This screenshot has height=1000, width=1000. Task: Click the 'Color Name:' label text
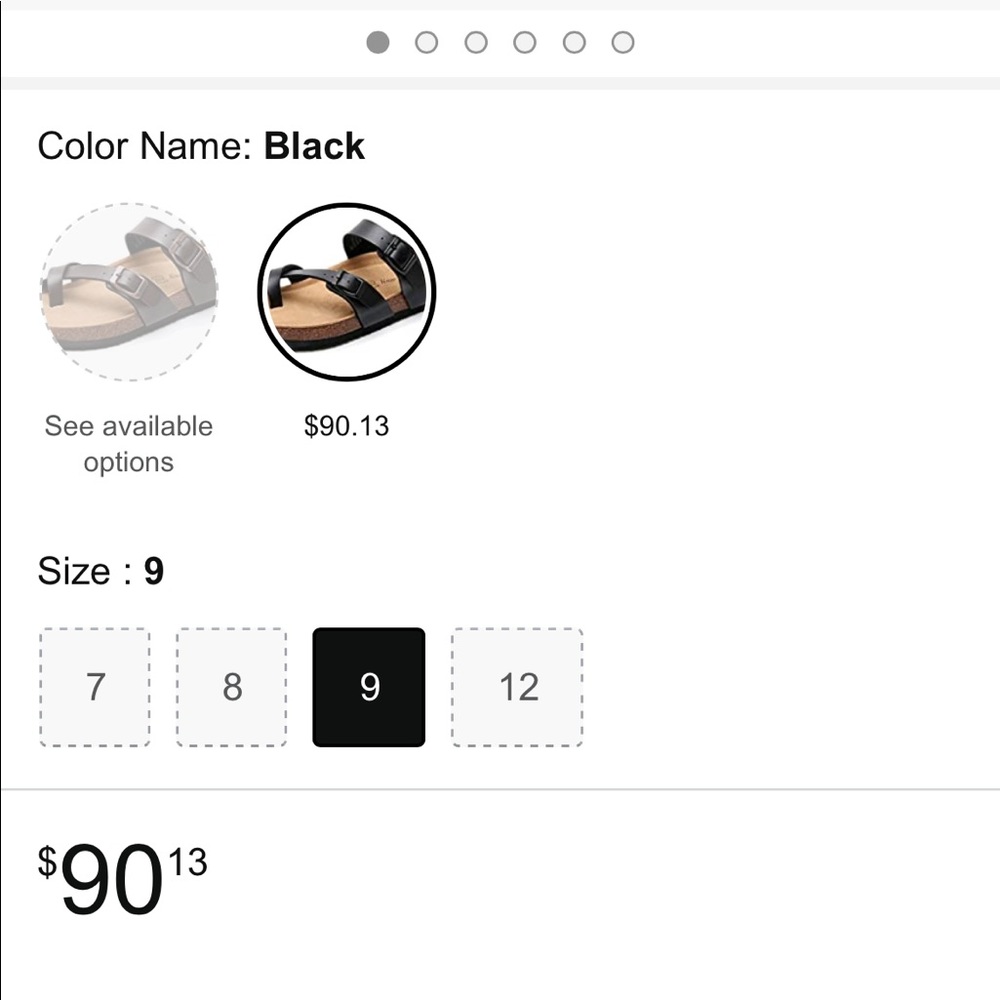pos(145,147)
